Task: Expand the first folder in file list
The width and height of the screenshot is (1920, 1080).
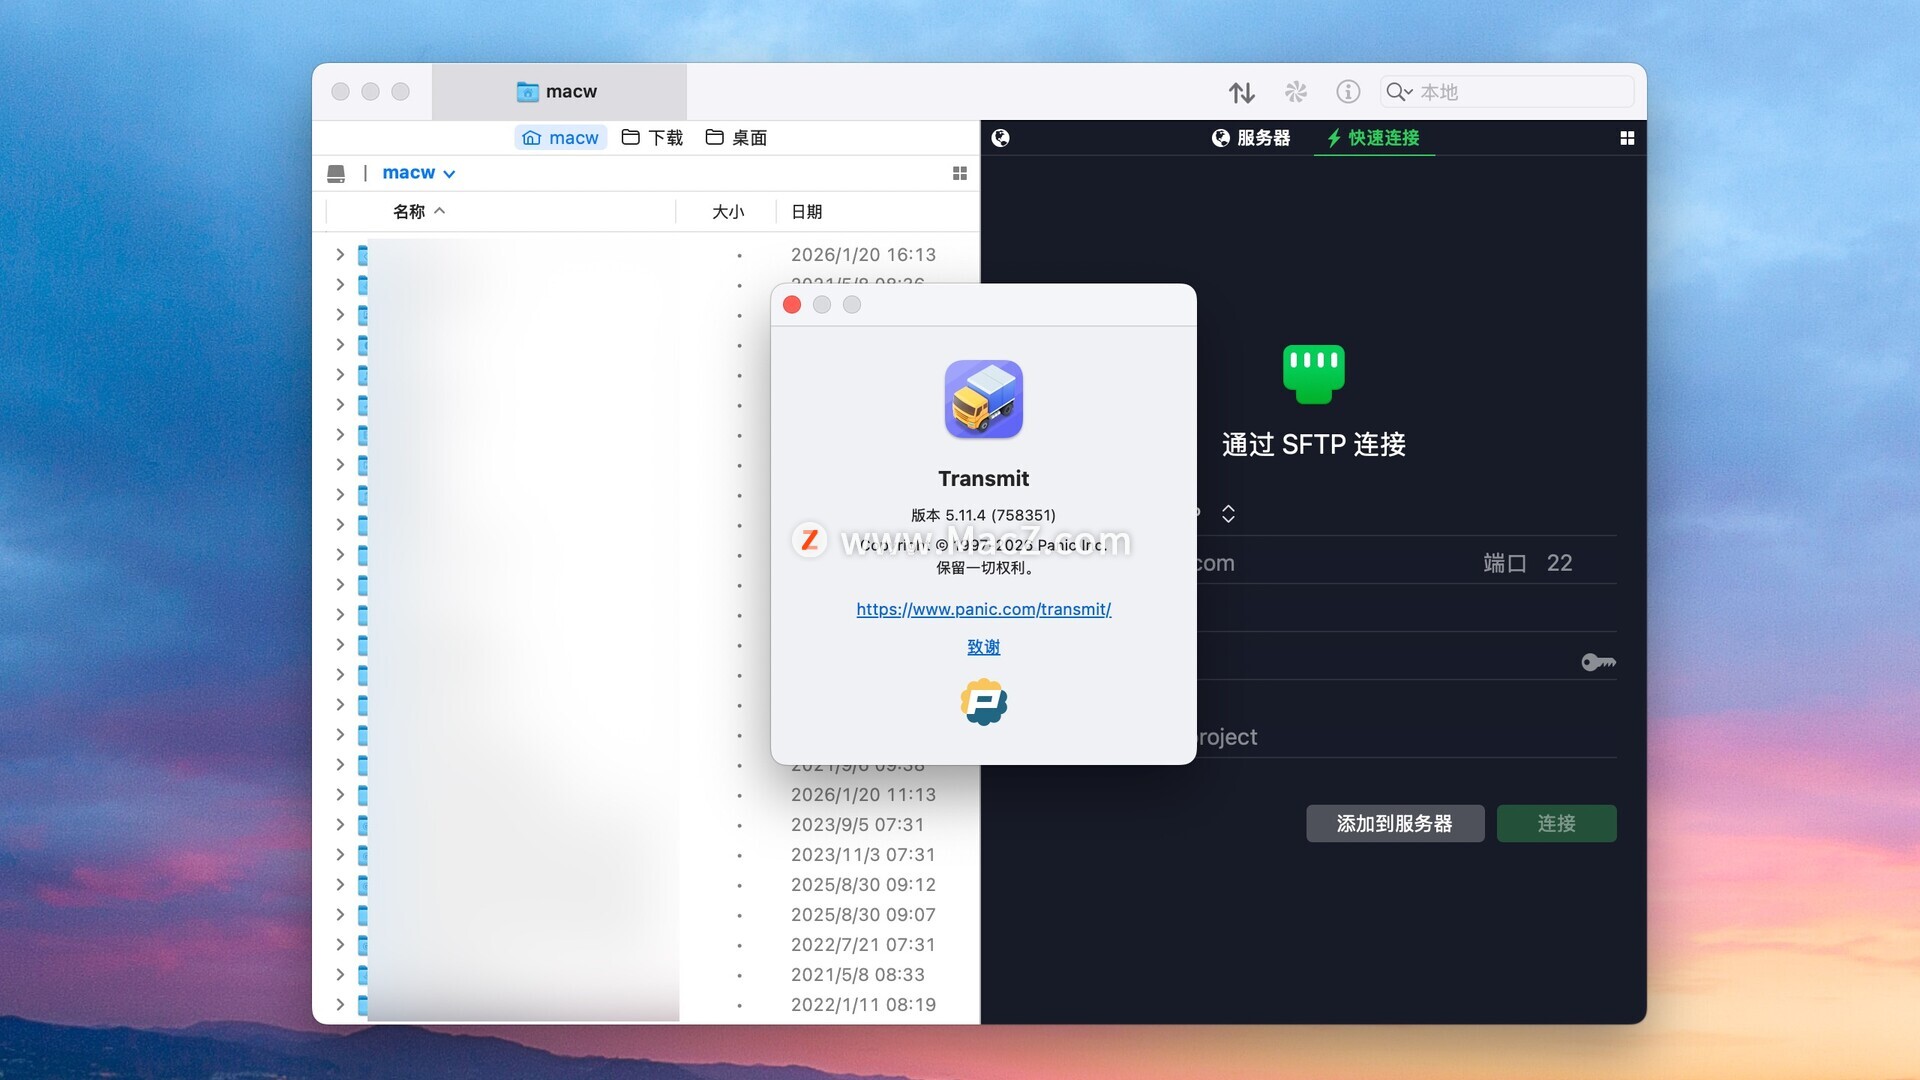Action: (340, 255)
